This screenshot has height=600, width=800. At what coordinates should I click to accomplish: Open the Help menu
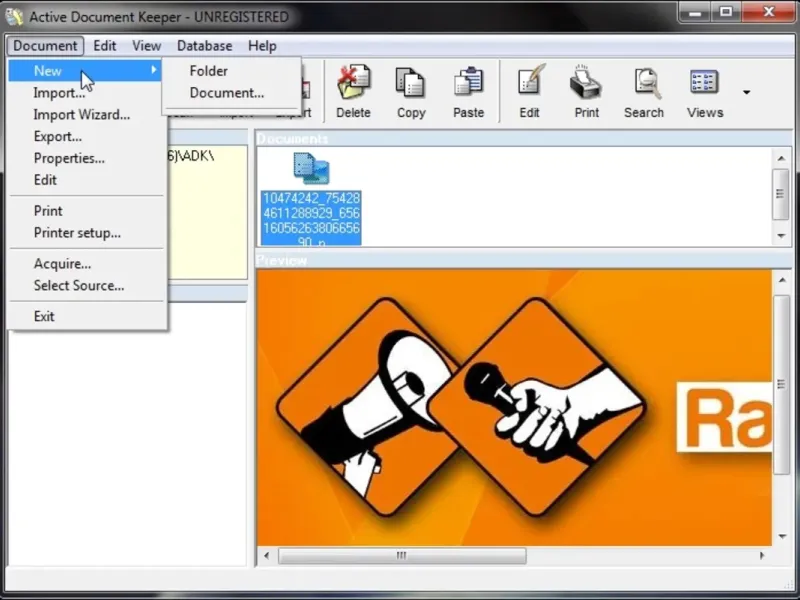(x=262, y=46)
